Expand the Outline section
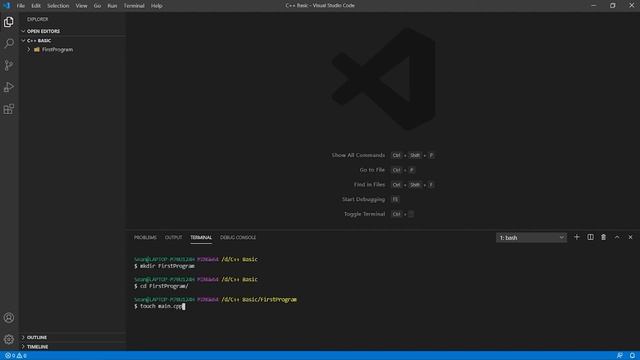The width and height of the screenshot is (640, 360). click(23, 337)
